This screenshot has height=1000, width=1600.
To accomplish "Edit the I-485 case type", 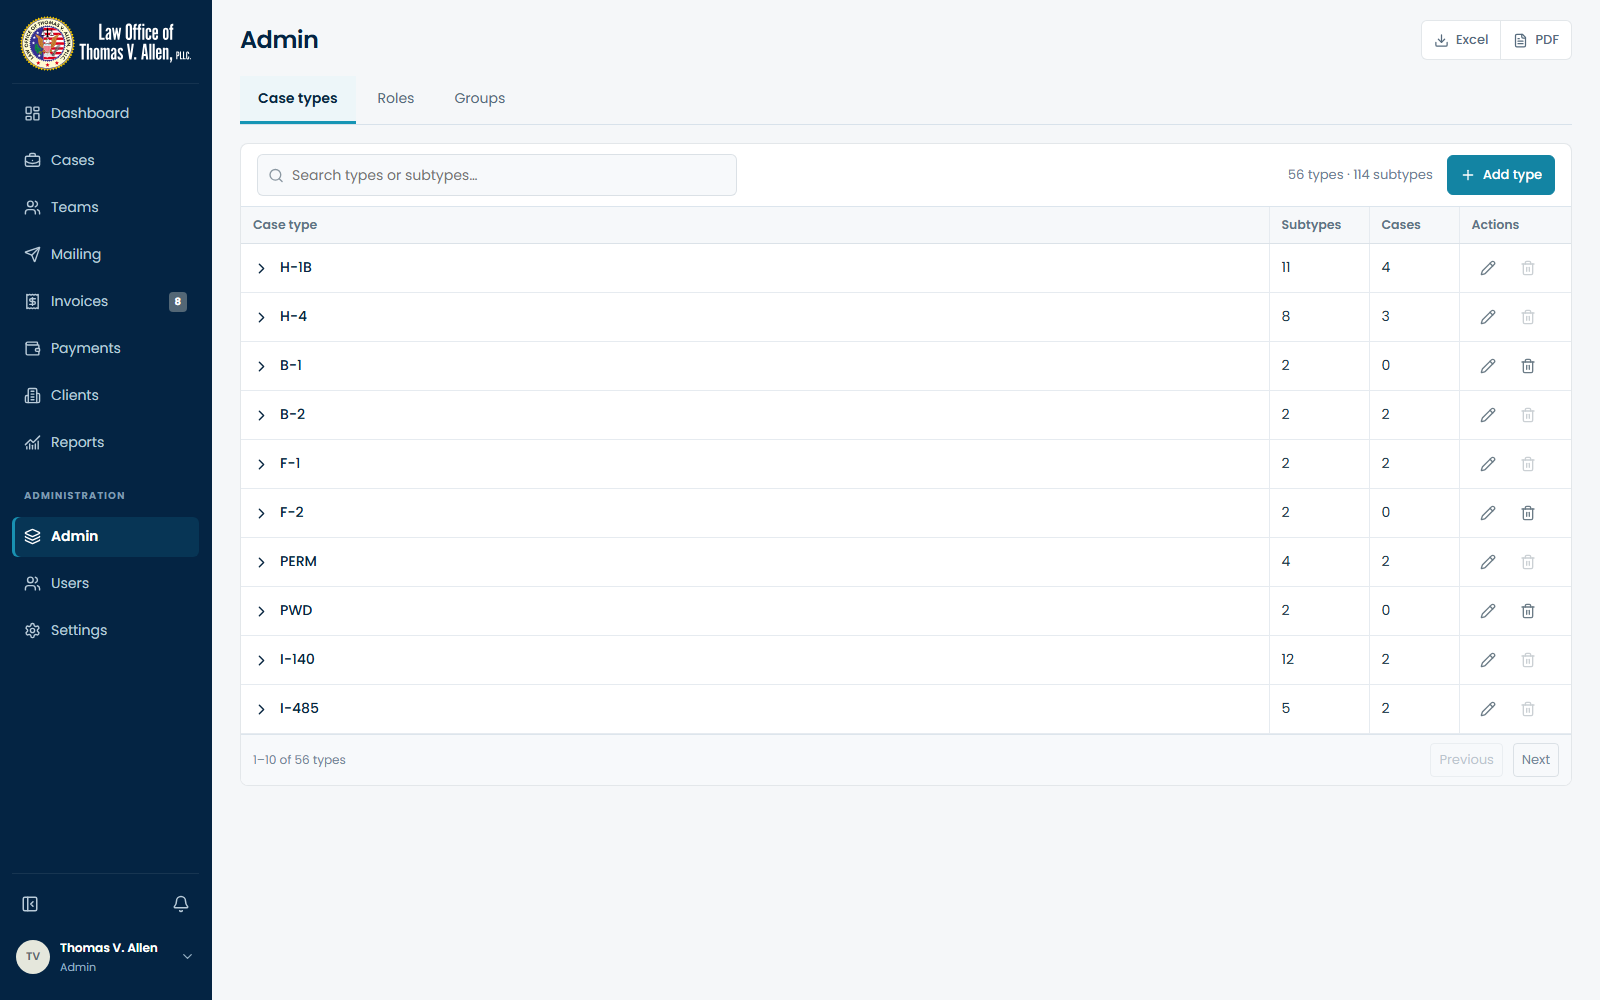I will (1488, 709).
